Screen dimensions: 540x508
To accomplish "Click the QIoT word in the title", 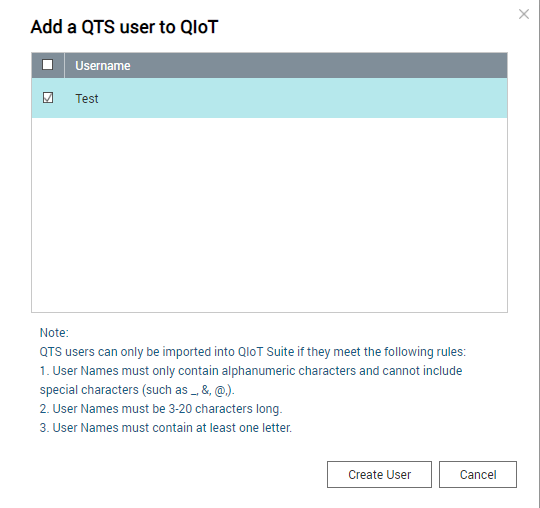I will click(x=199, y=27).
